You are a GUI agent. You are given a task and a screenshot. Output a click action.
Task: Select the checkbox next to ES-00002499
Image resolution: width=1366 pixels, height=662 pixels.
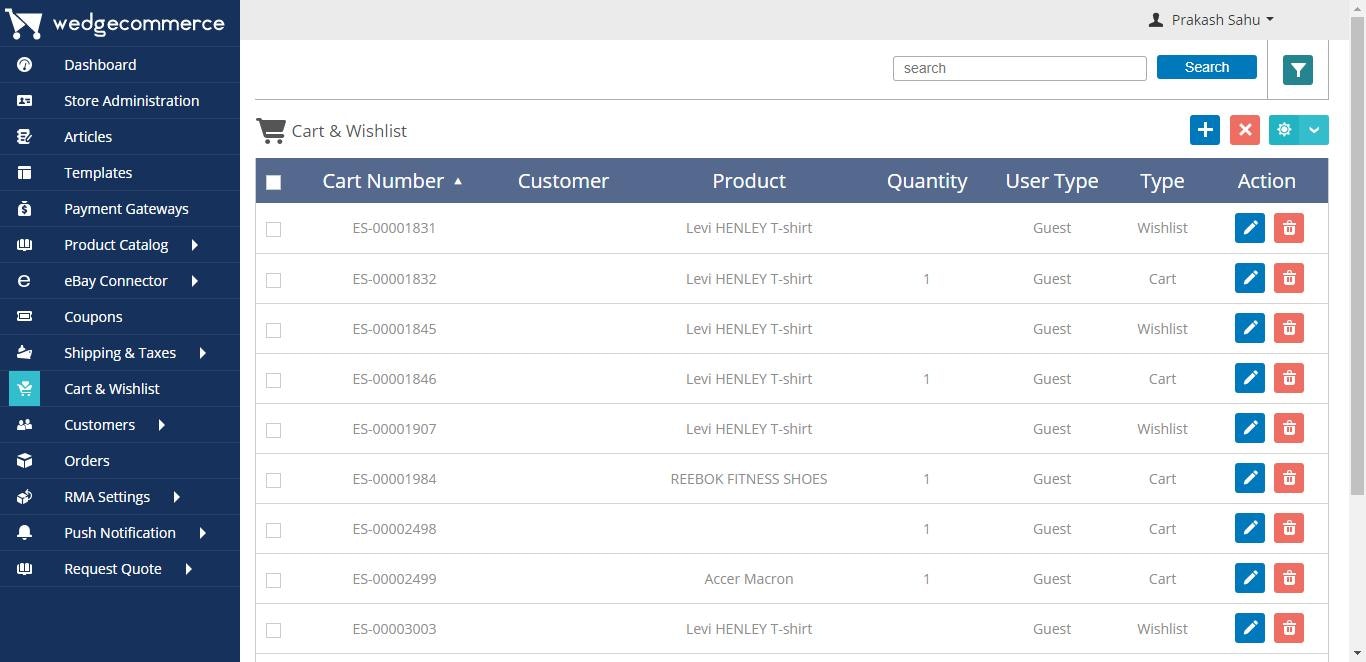(x=274, y=580)
